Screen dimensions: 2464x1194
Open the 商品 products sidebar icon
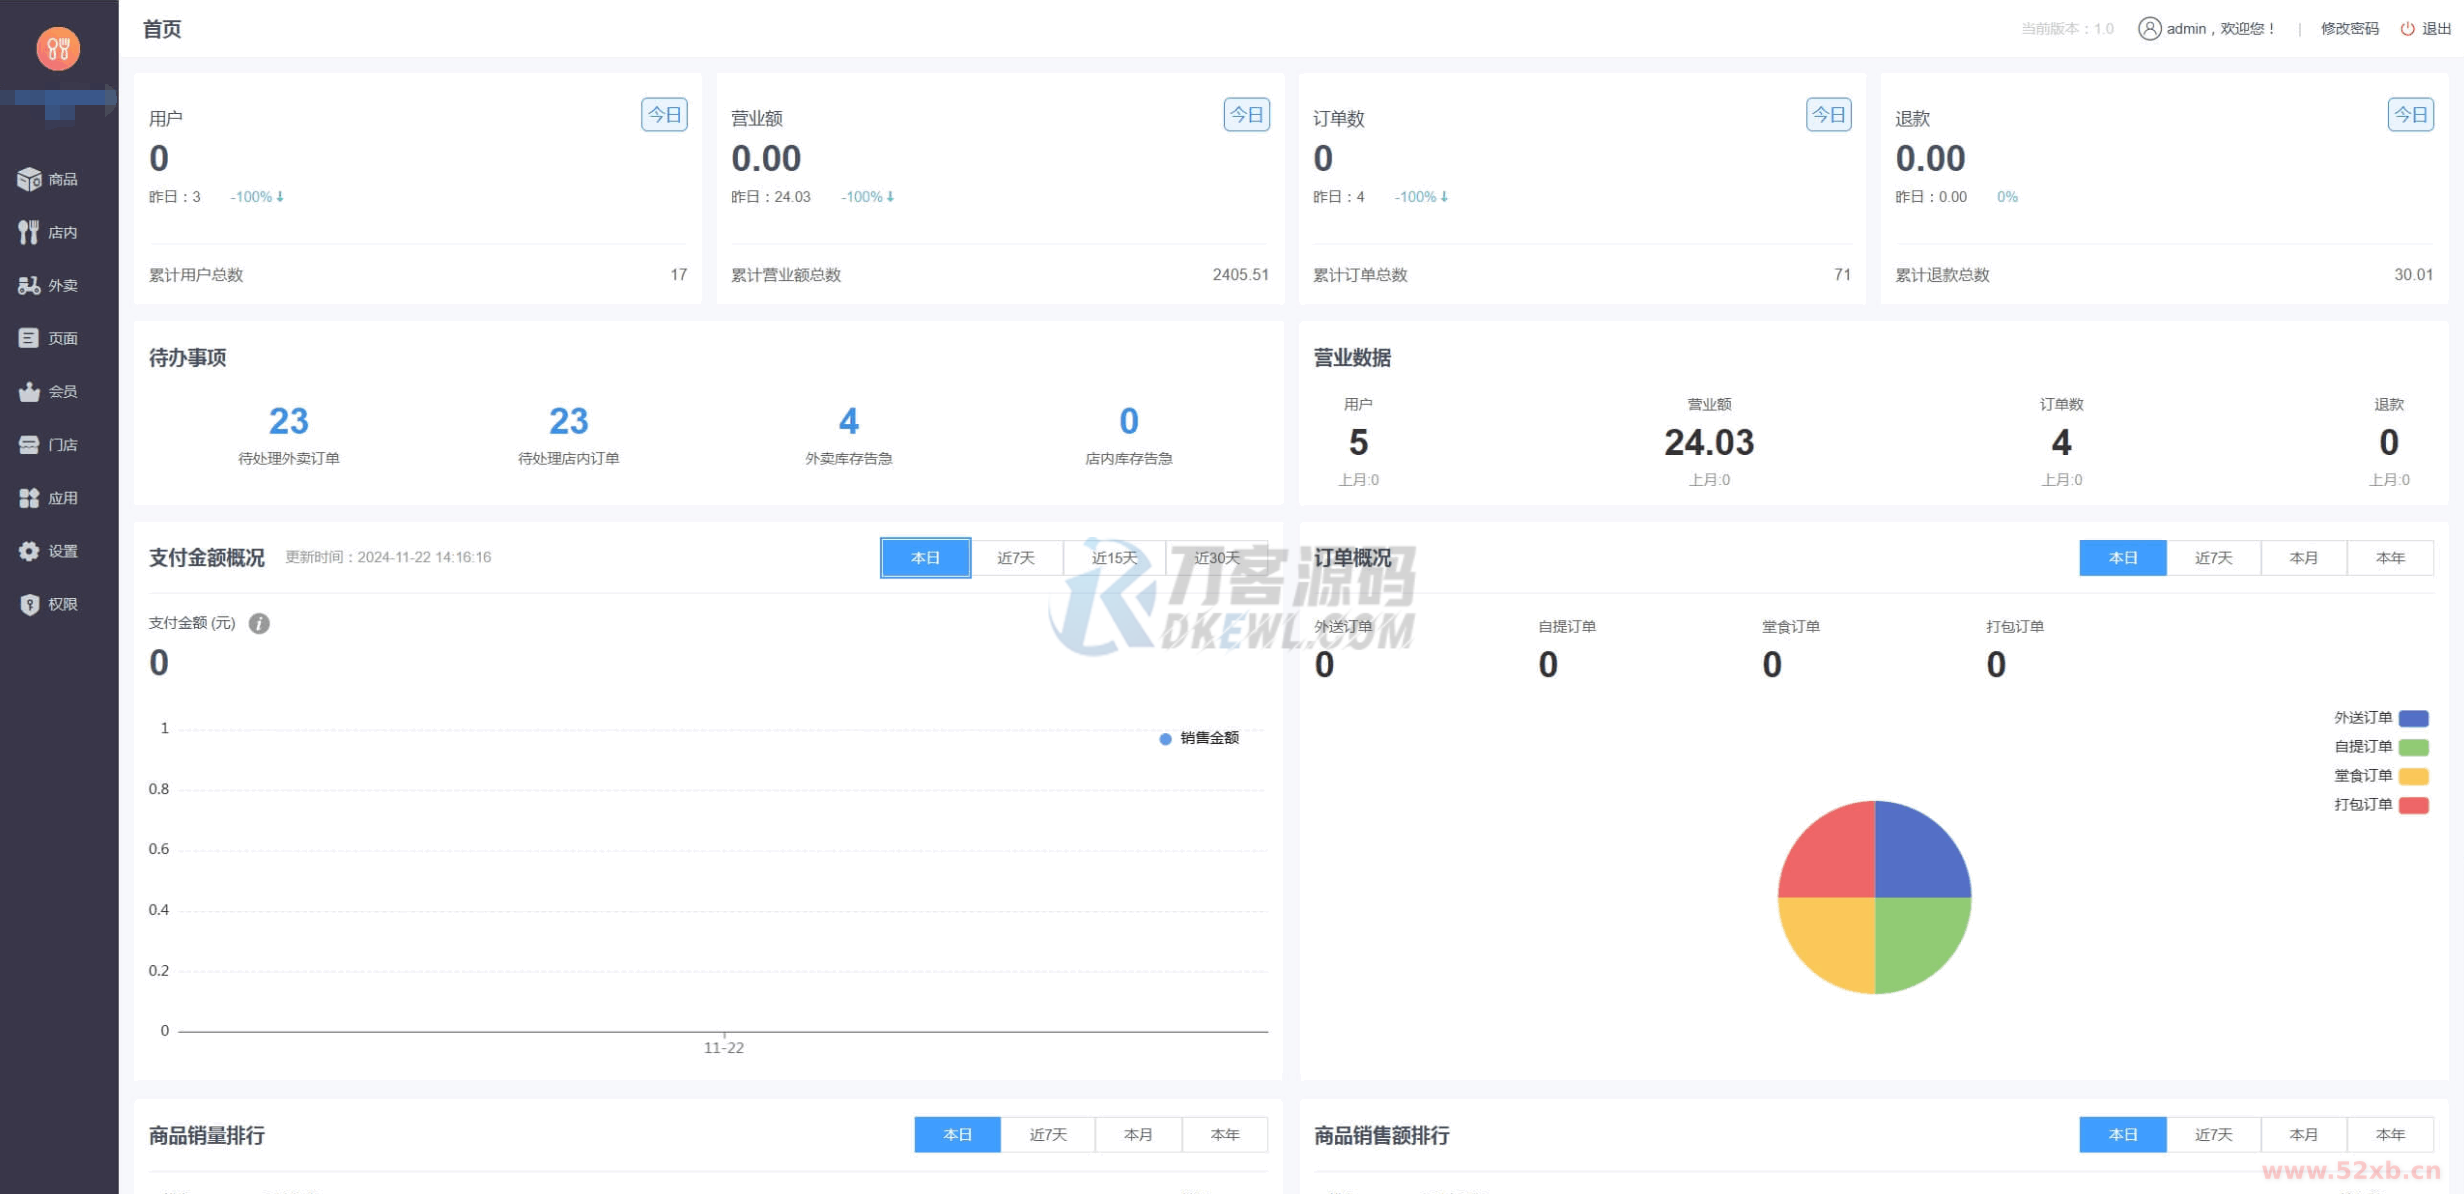pyautogui.click(x=29, y=179)
